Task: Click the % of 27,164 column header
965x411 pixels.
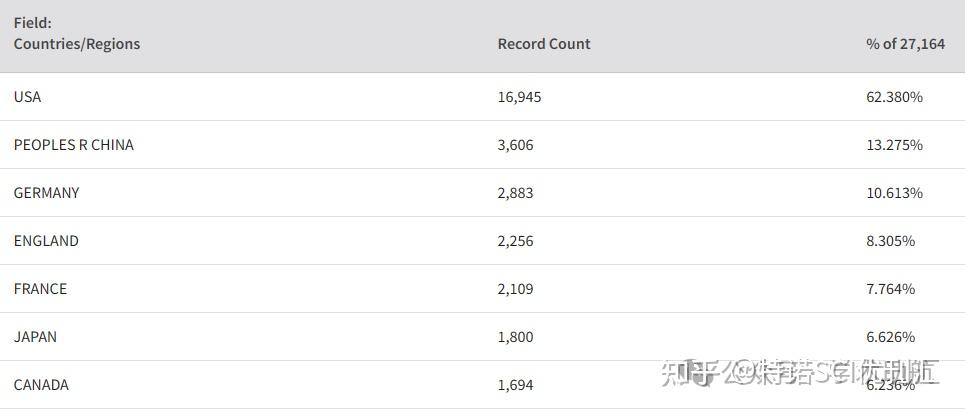Action: 905,44
